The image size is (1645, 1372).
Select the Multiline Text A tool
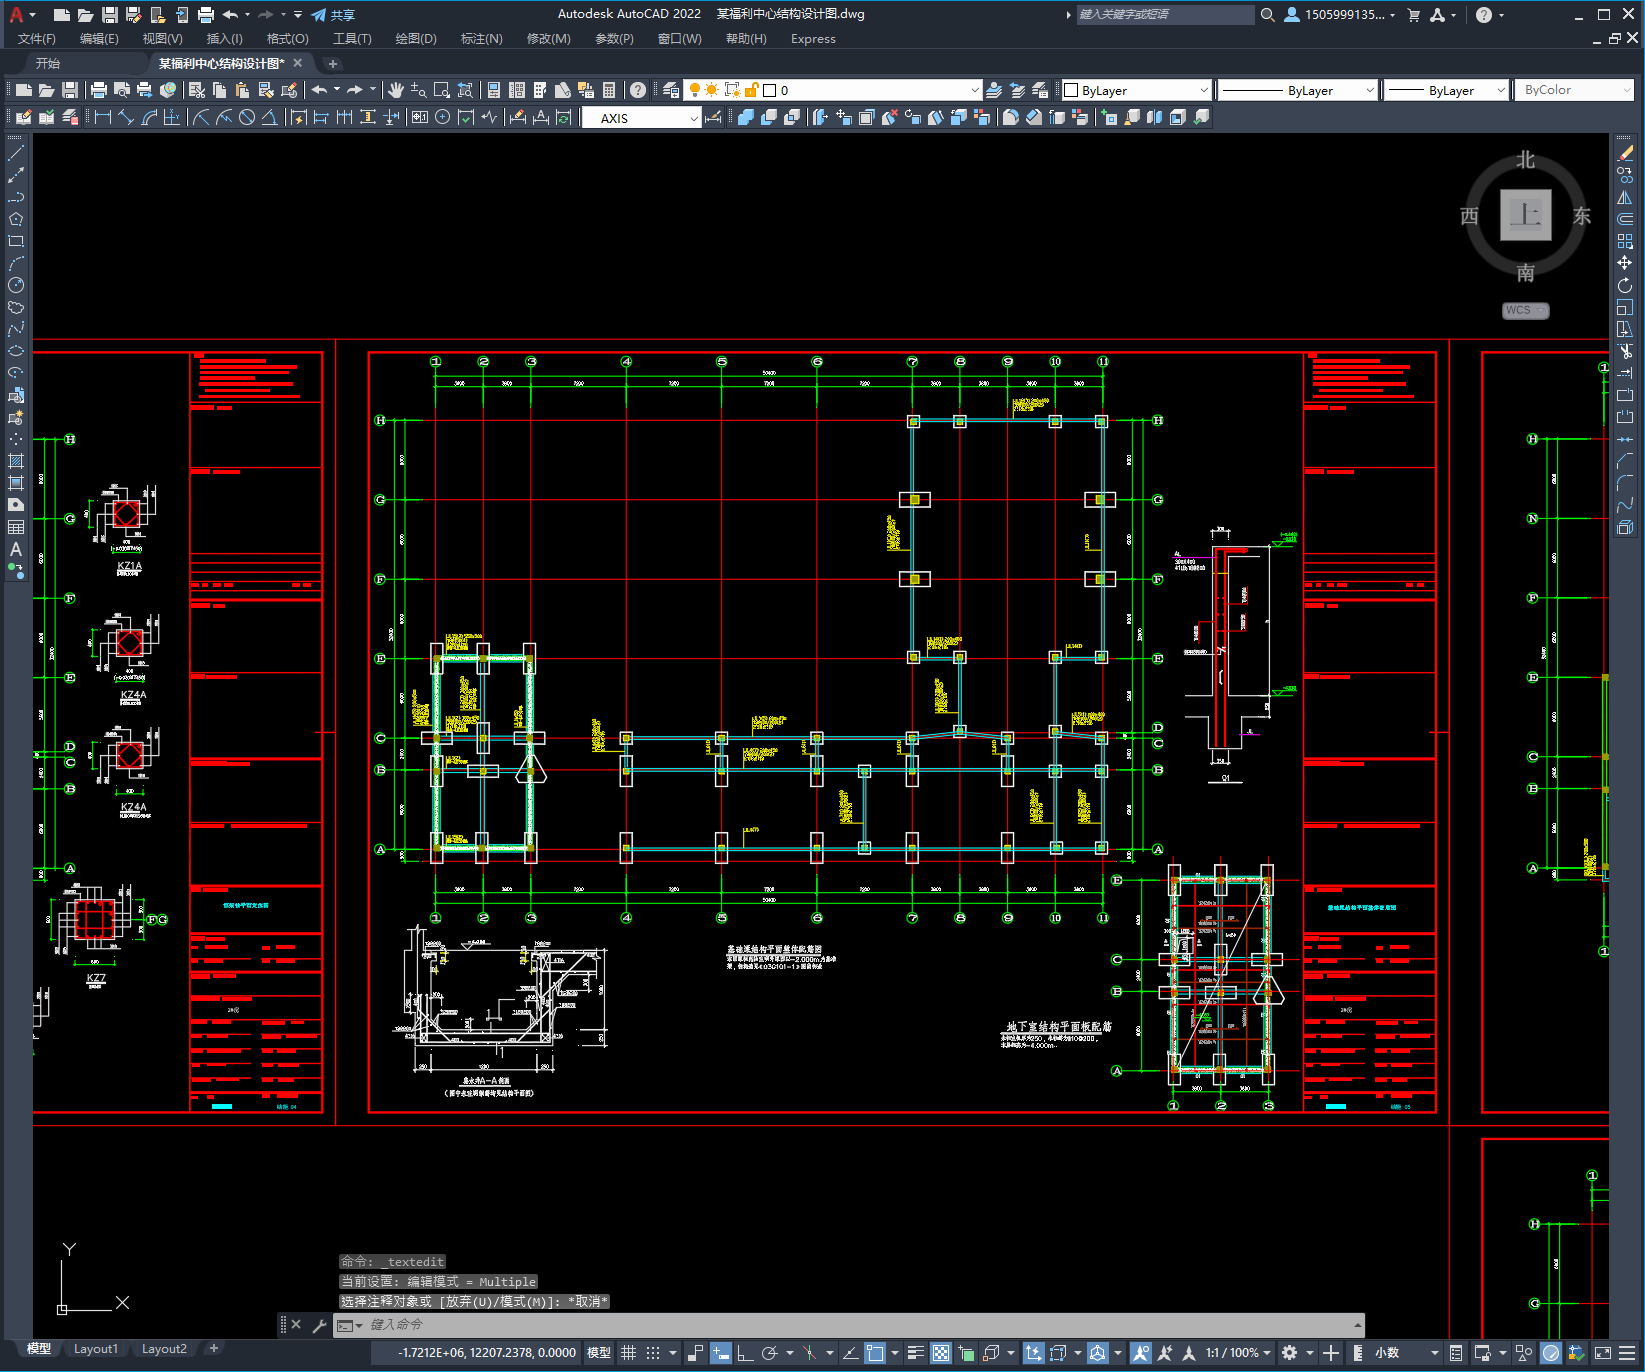(x=16, y=549)
